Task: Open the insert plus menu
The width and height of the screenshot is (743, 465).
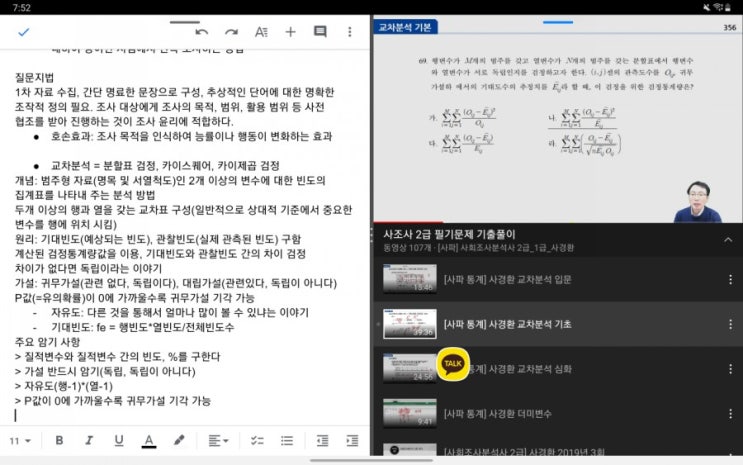Action: [x=290, y=32]
